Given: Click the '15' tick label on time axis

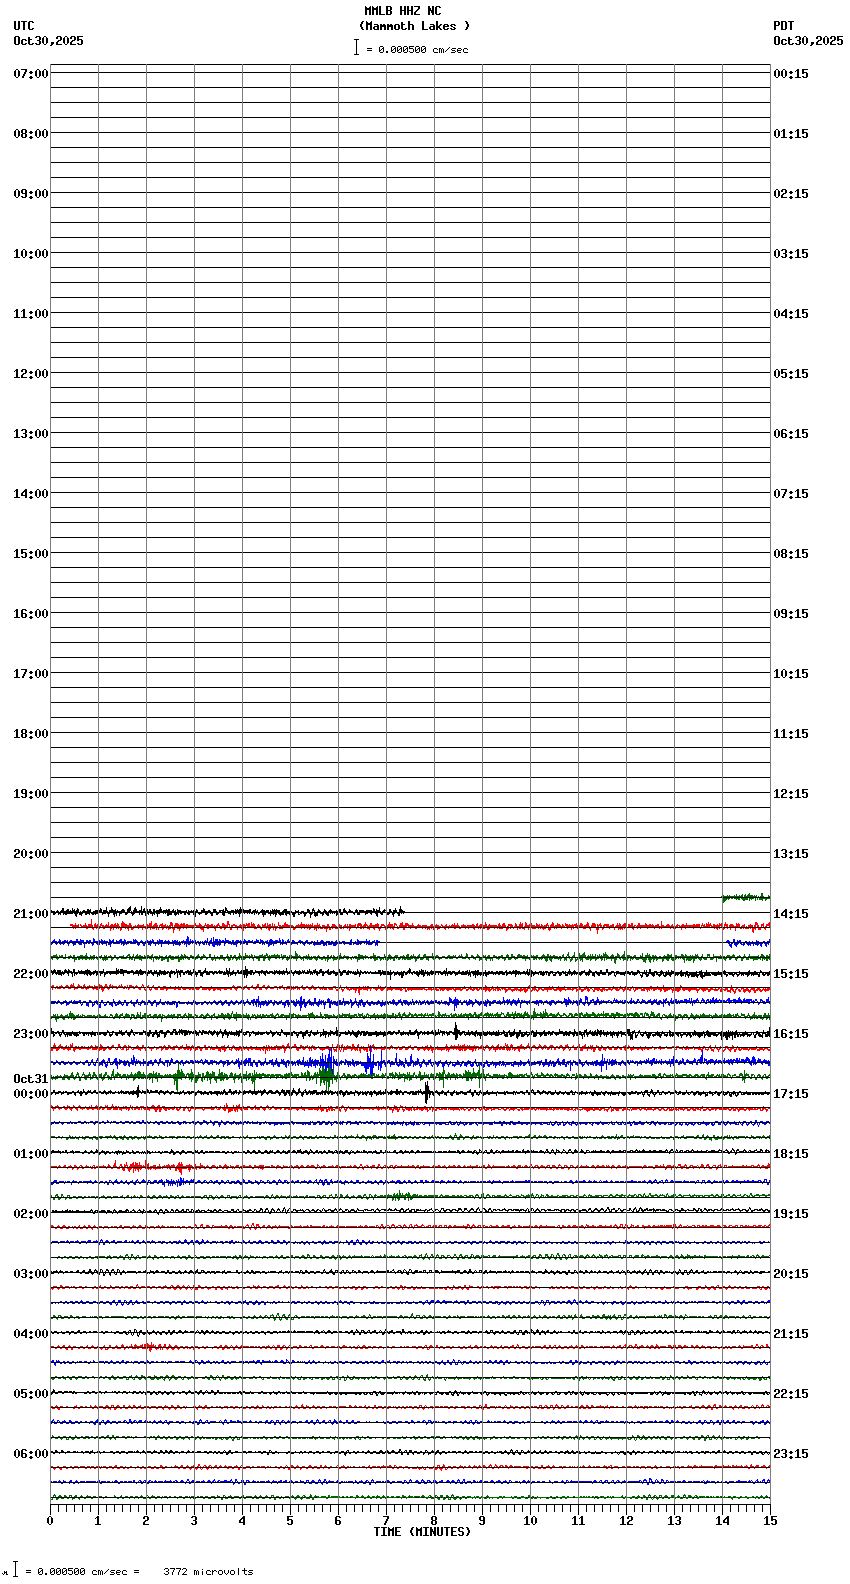Looking at the screenshot, I should (x=770, y=1521).
